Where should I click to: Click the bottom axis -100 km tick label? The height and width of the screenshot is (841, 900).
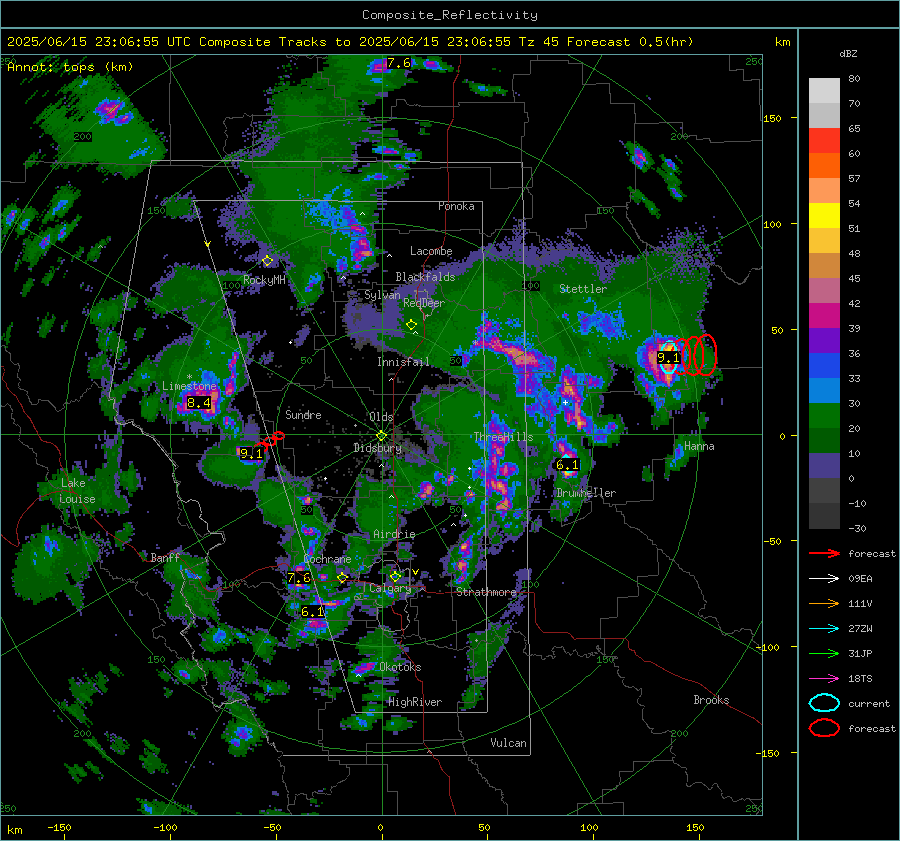point(165,828)
